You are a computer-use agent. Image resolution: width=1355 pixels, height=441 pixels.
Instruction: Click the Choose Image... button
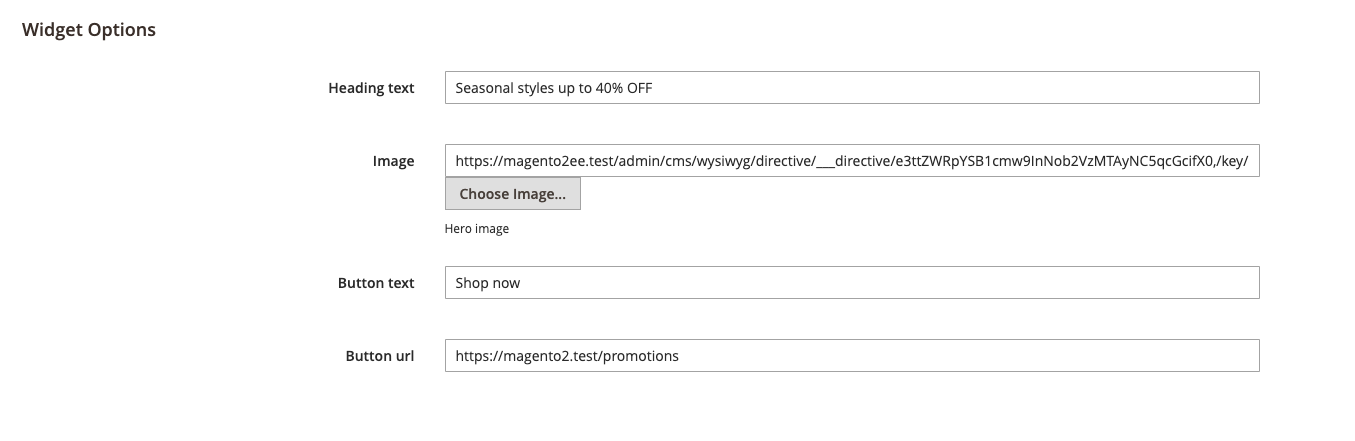coord(512,194)
